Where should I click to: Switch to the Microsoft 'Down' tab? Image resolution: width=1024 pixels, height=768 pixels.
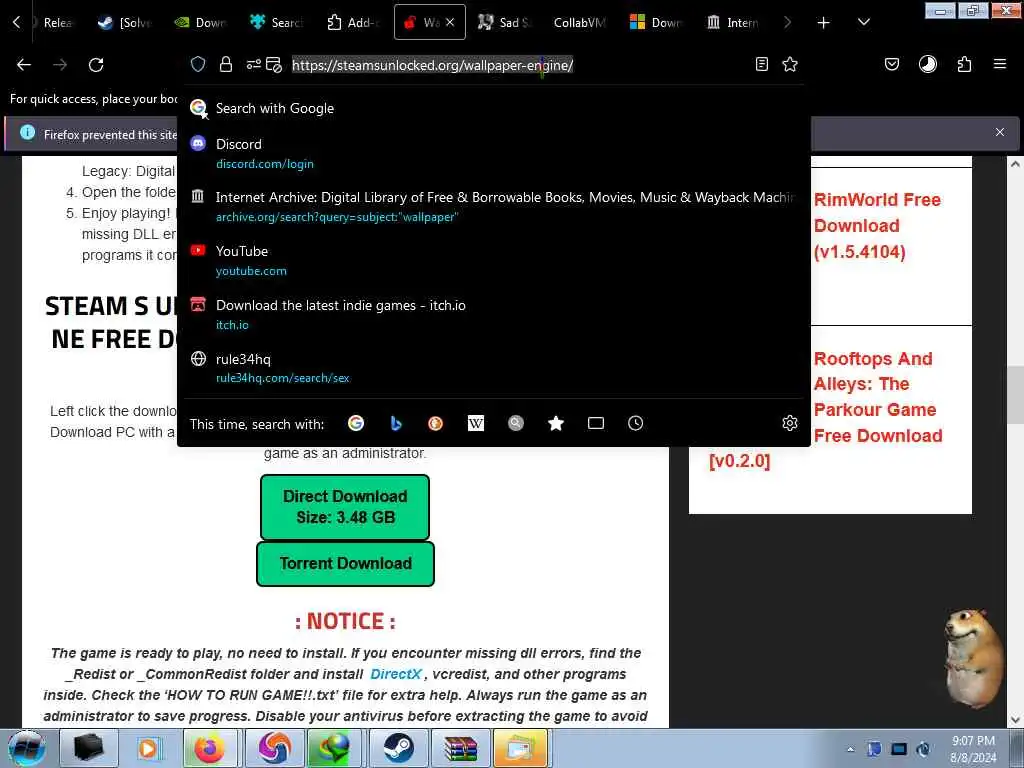click(x=656, y=23)
